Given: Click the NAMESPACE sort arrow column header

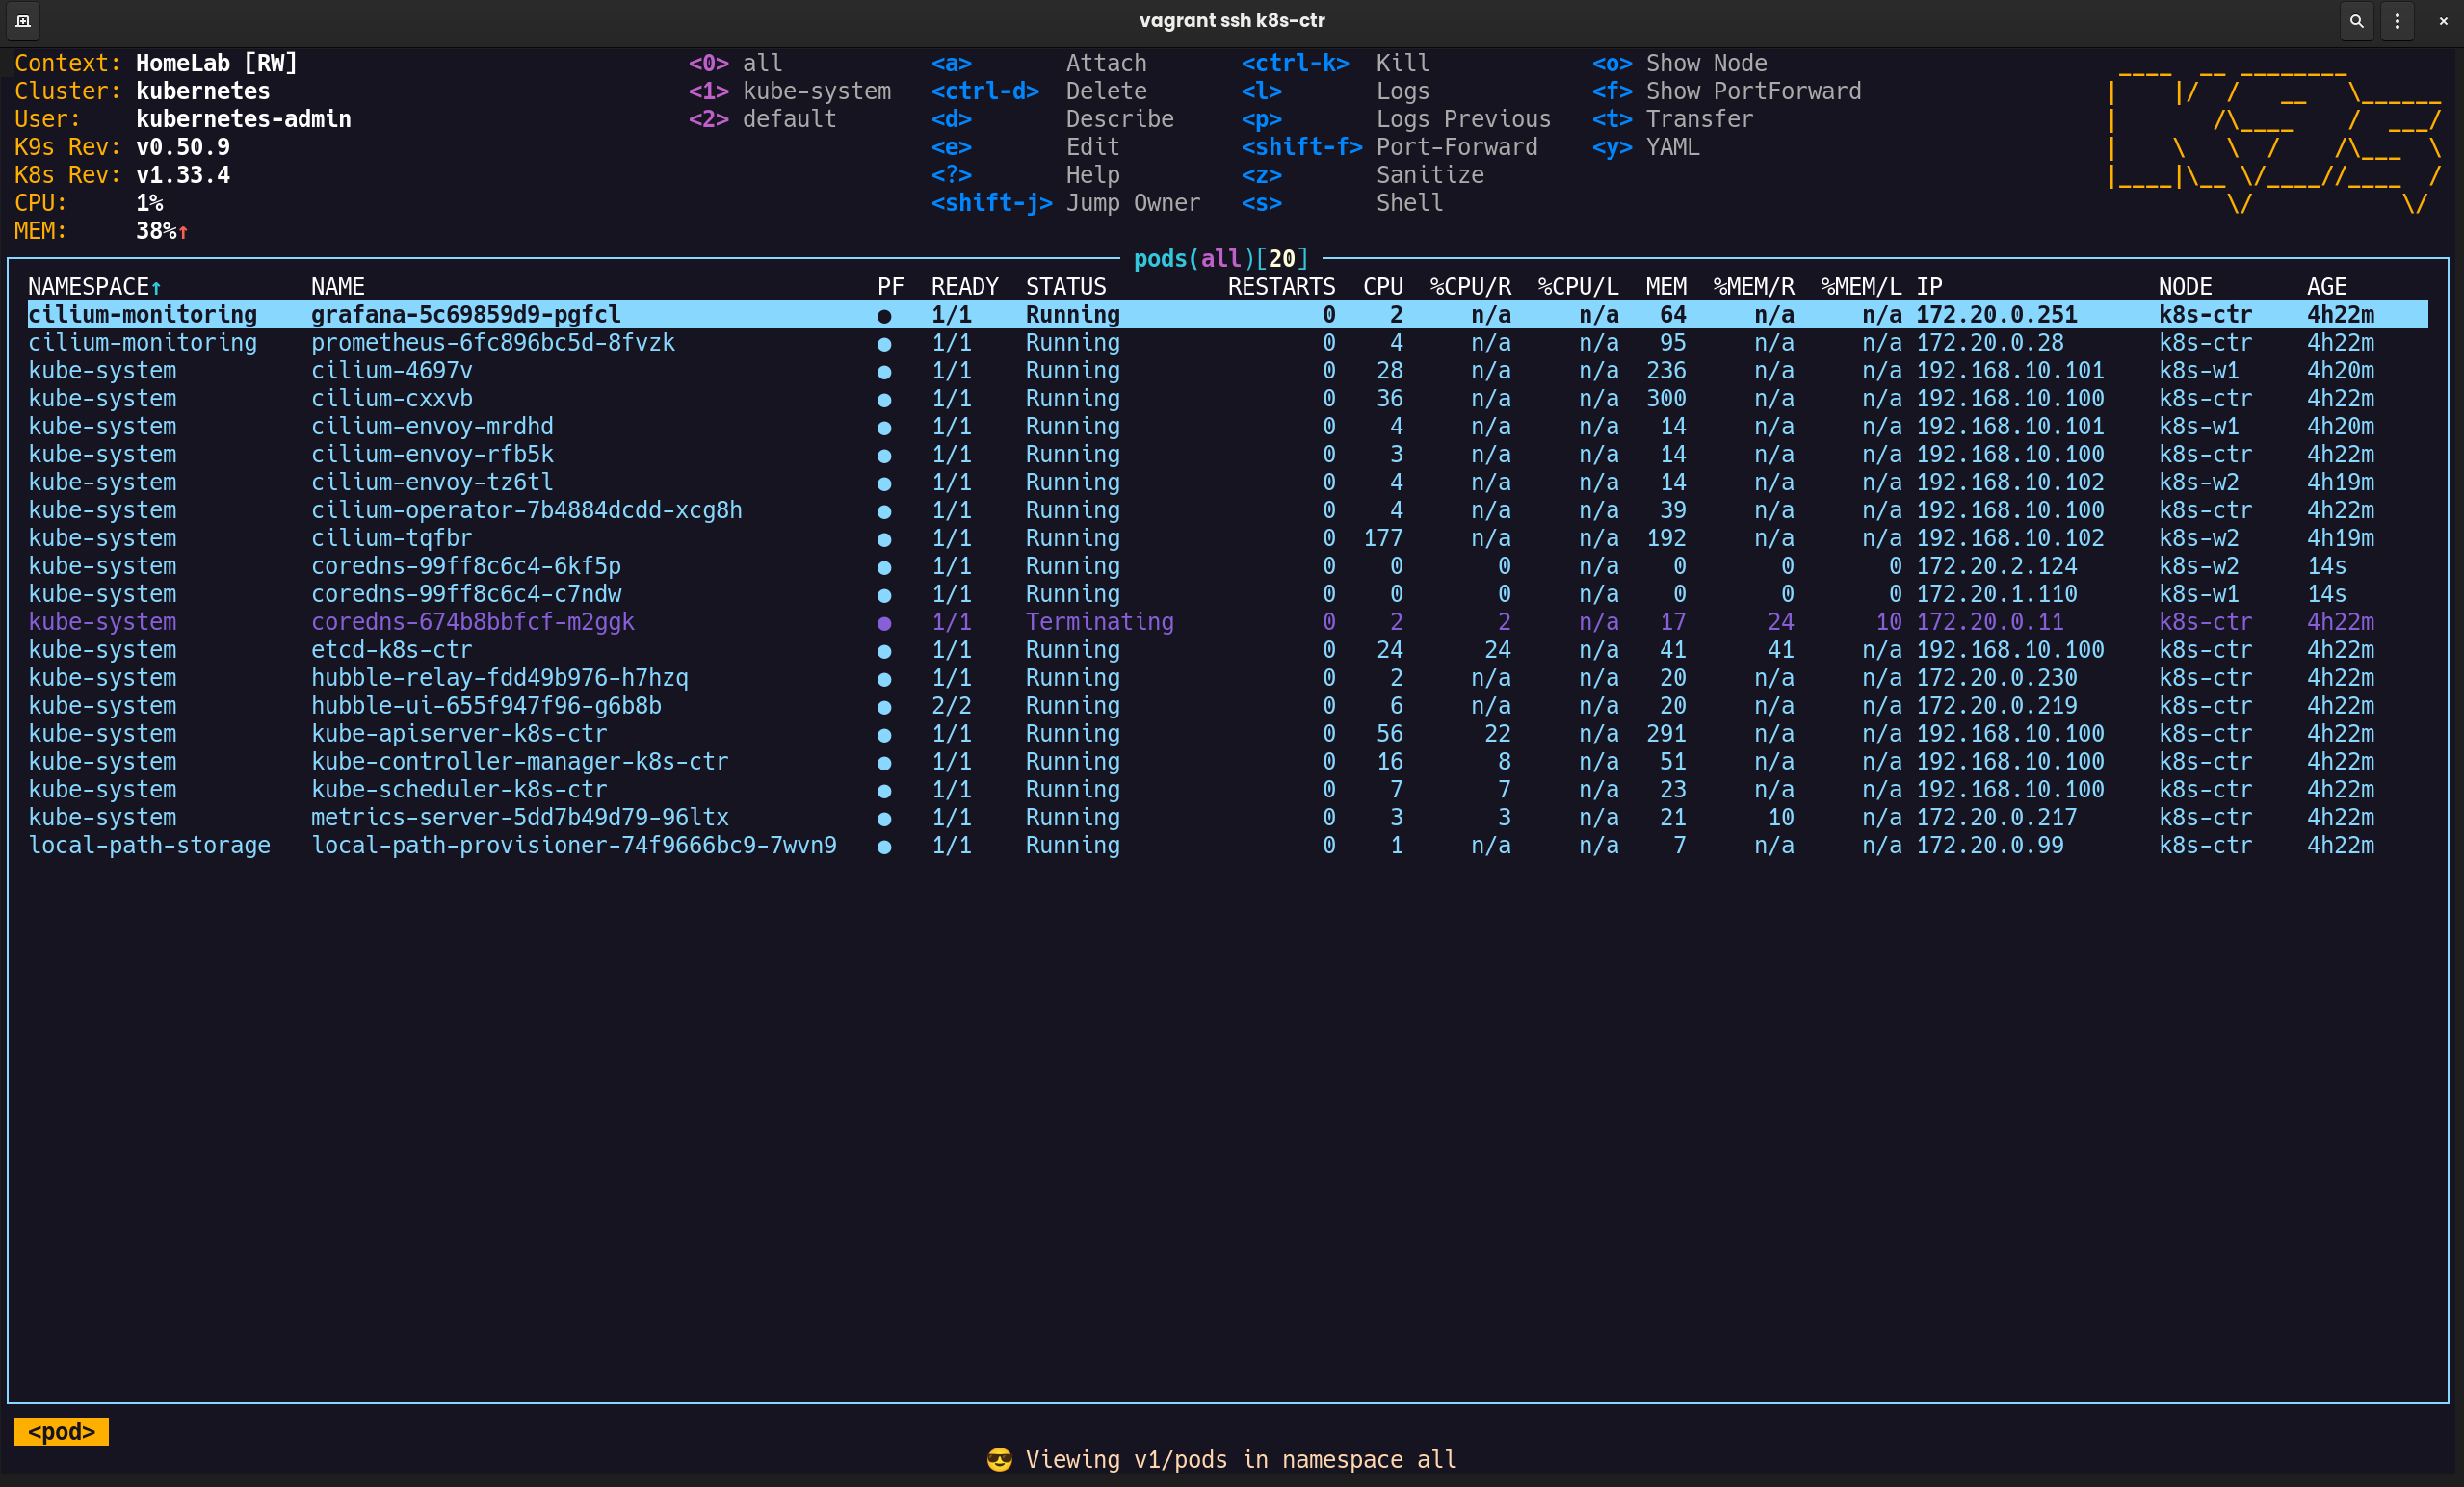Looking at the screenshot, I should (95, 287).
